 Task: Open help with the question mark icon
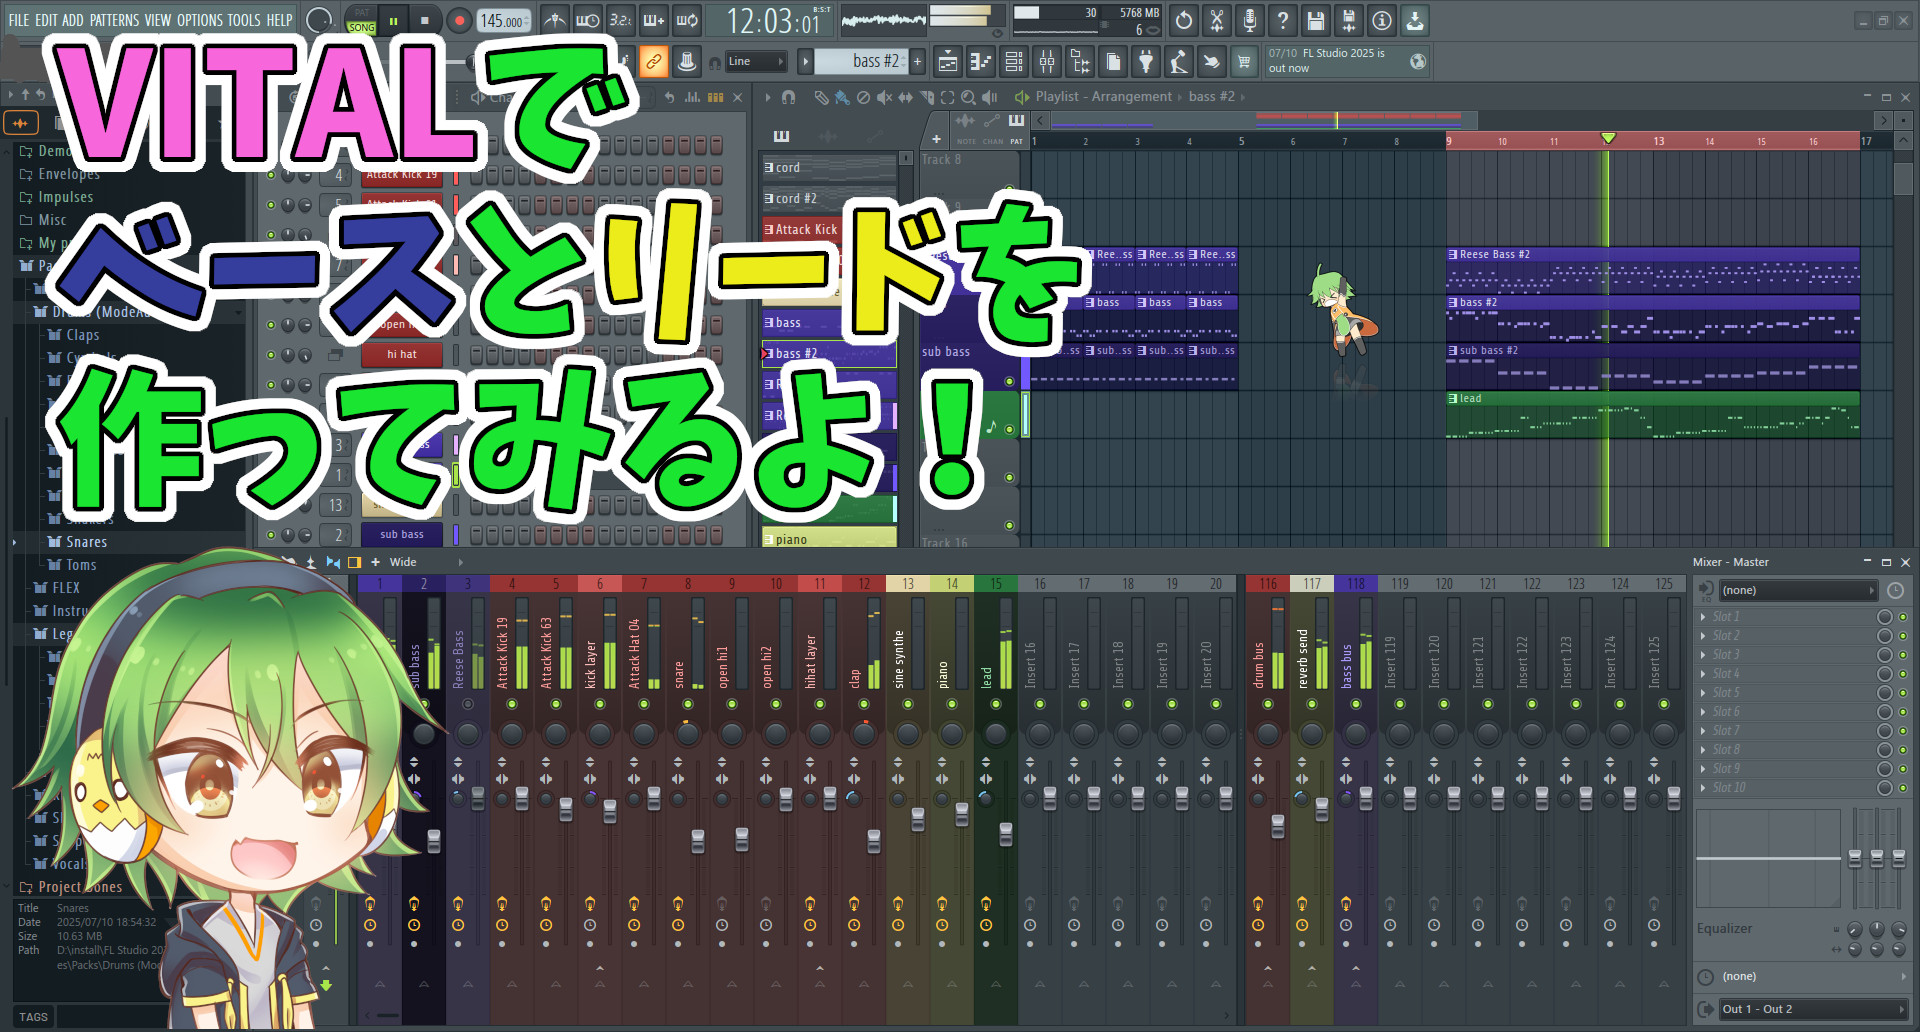coord(1283,20)
